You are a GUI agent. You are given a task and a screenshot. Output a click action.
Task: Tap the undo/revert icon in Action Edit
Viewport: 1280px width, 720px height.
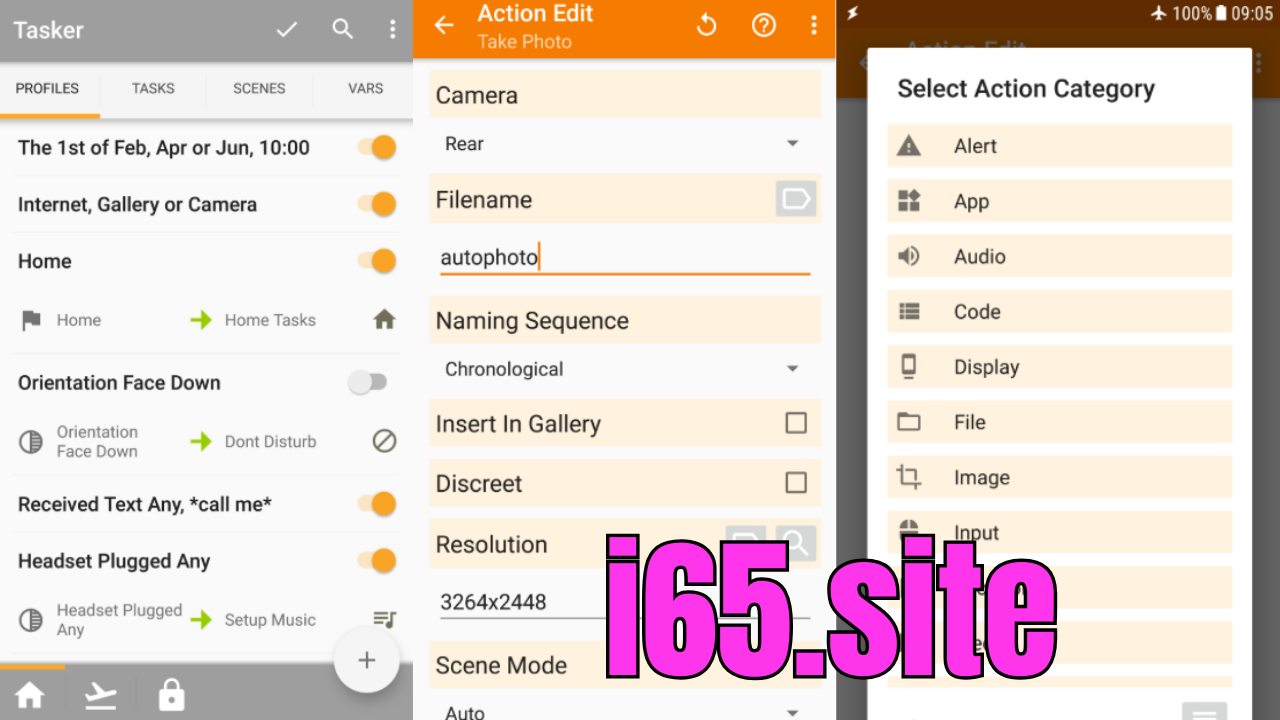point(707,26)
